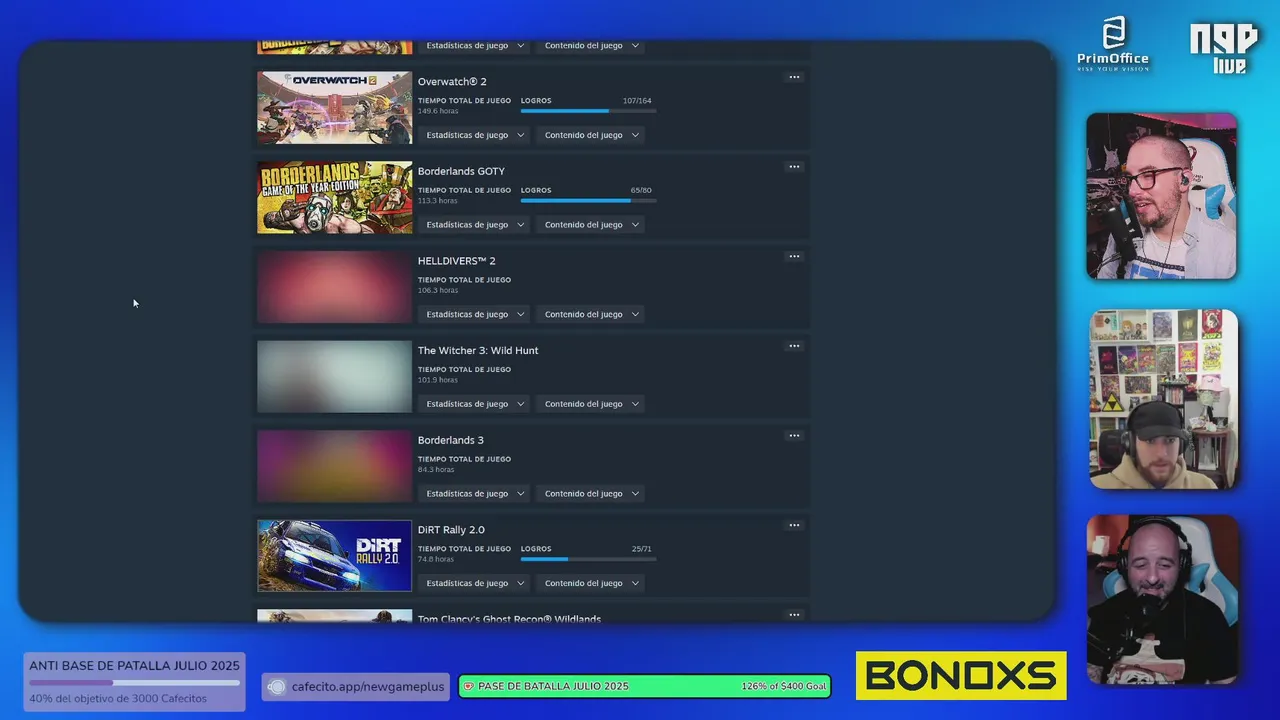Click the blurred Borderlands 3 cover image

click(x=334, y=466)
